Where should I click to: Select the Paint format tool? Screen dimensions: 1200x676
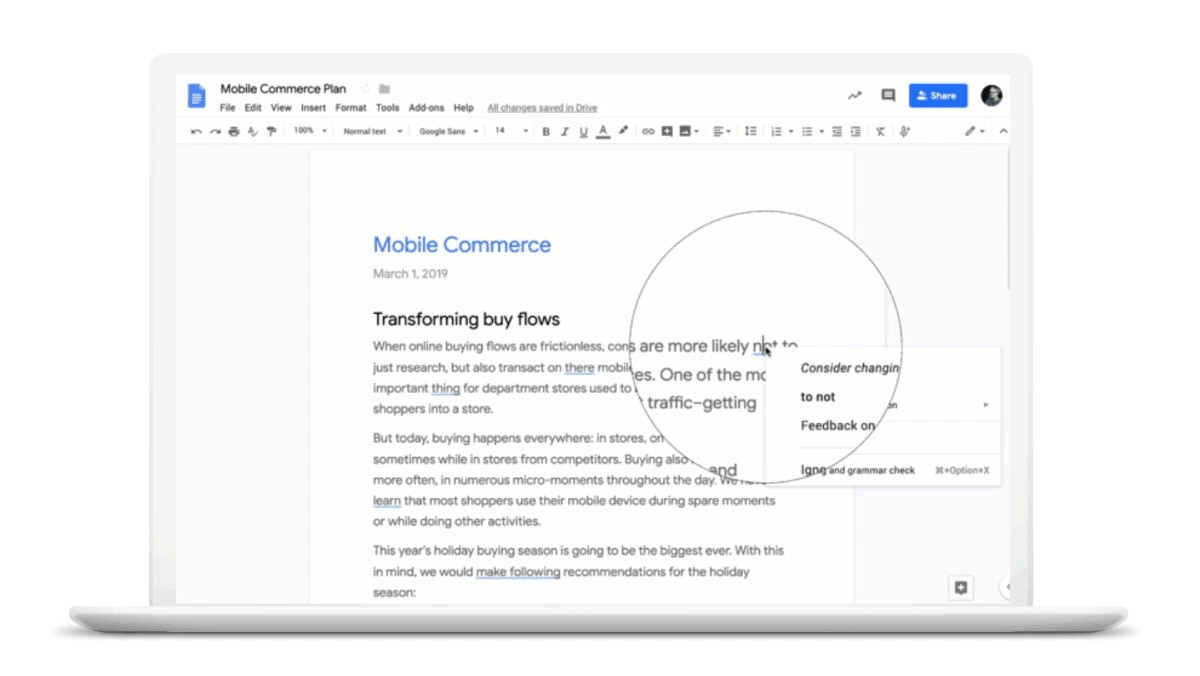tap(271, 132)
